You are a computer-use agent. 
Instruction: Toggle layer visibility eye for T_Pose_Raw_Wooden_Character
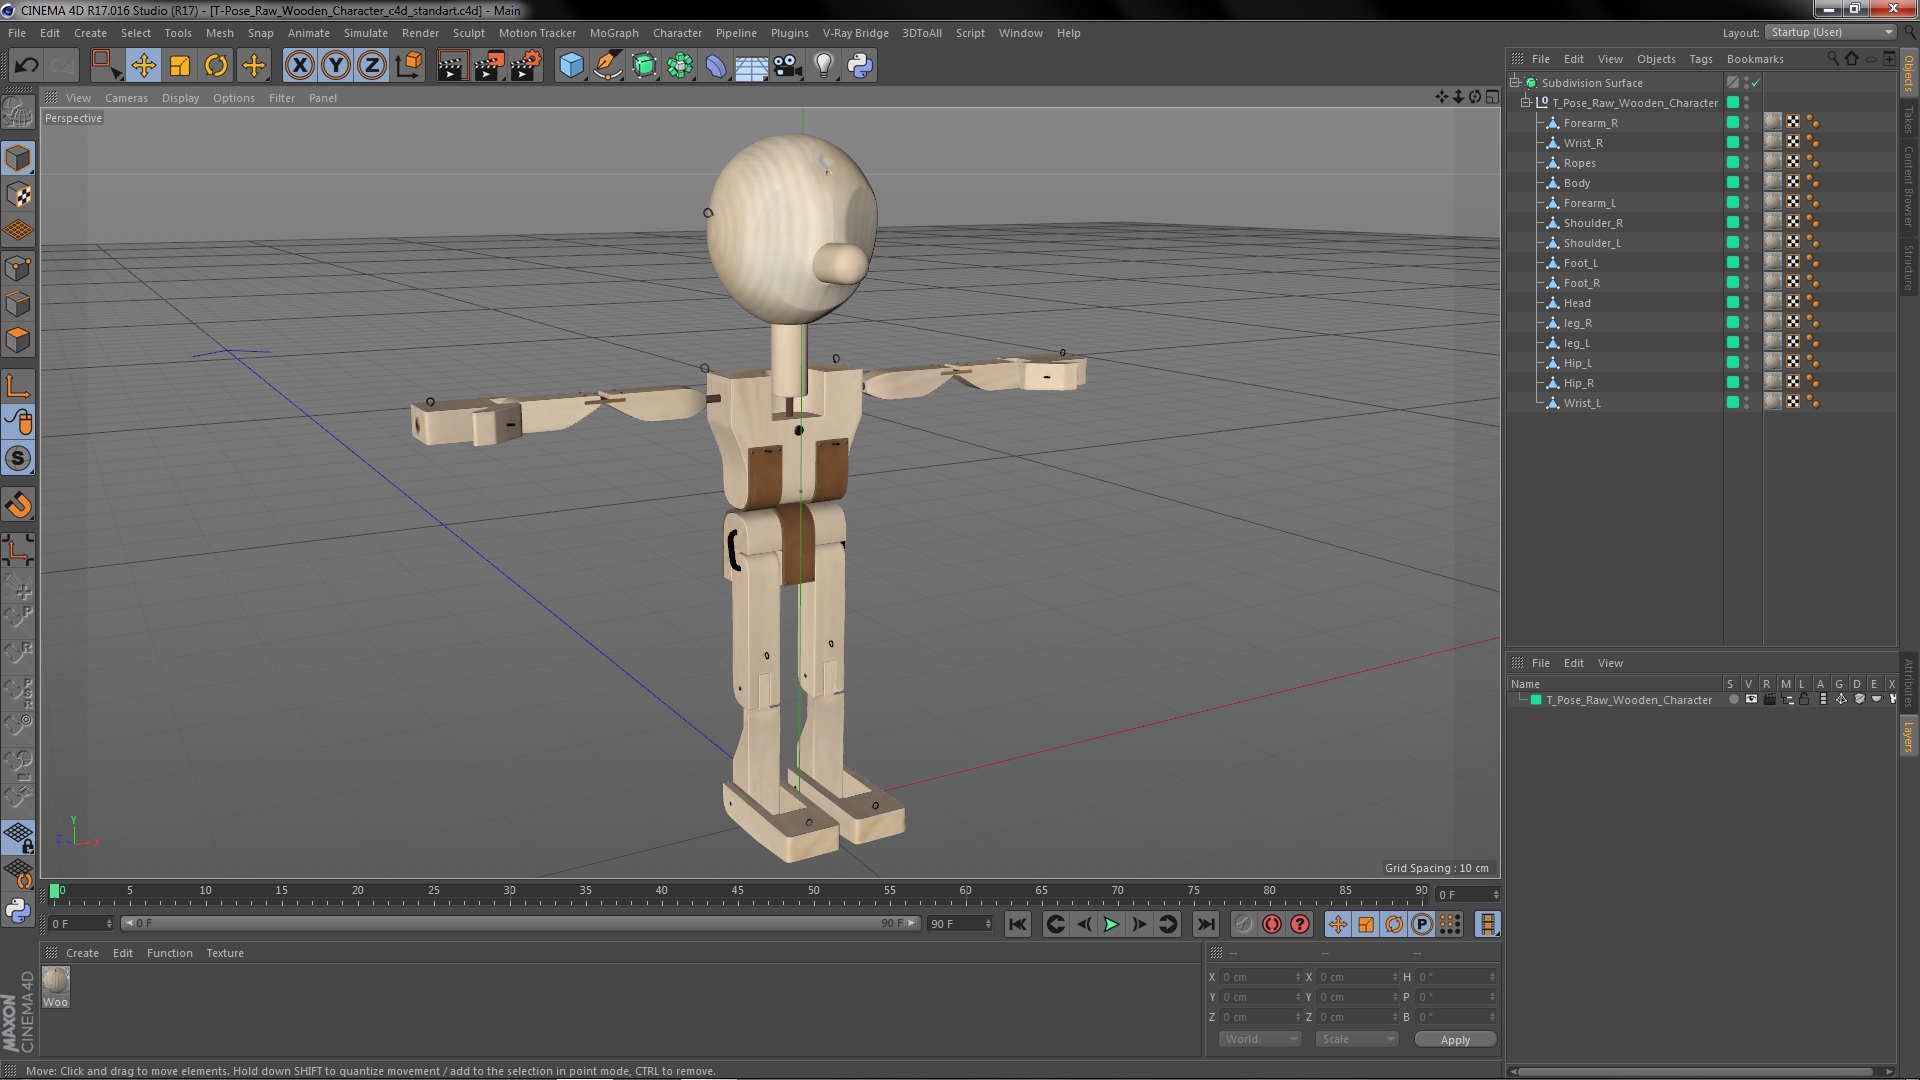click(1751, 700)
